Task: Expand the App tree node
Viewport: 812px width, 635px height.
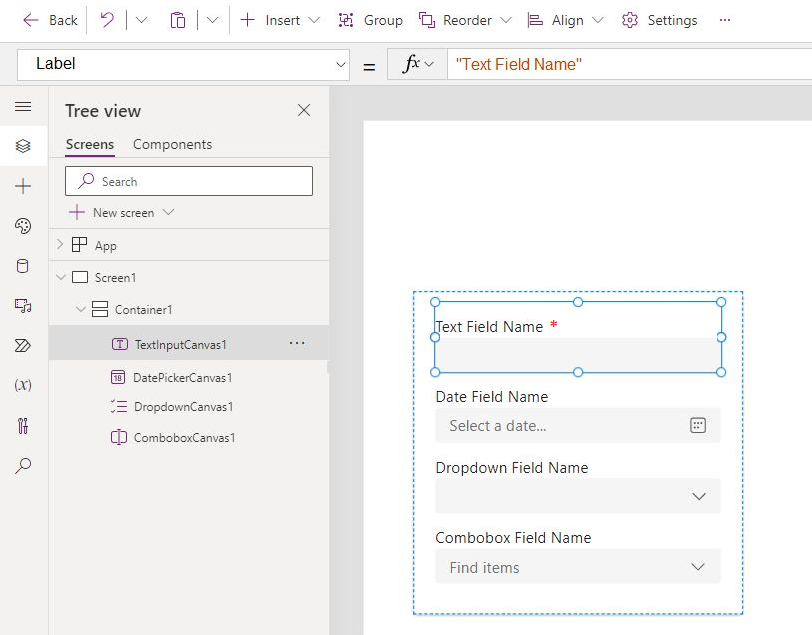Action: pyautogui.click(x=60, y=244)
